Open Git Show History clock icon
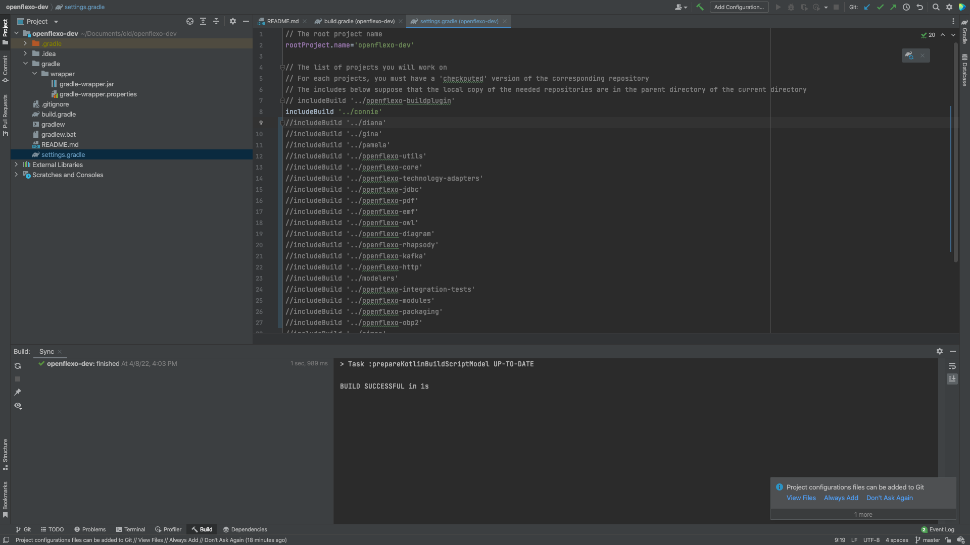 [906, 7]
